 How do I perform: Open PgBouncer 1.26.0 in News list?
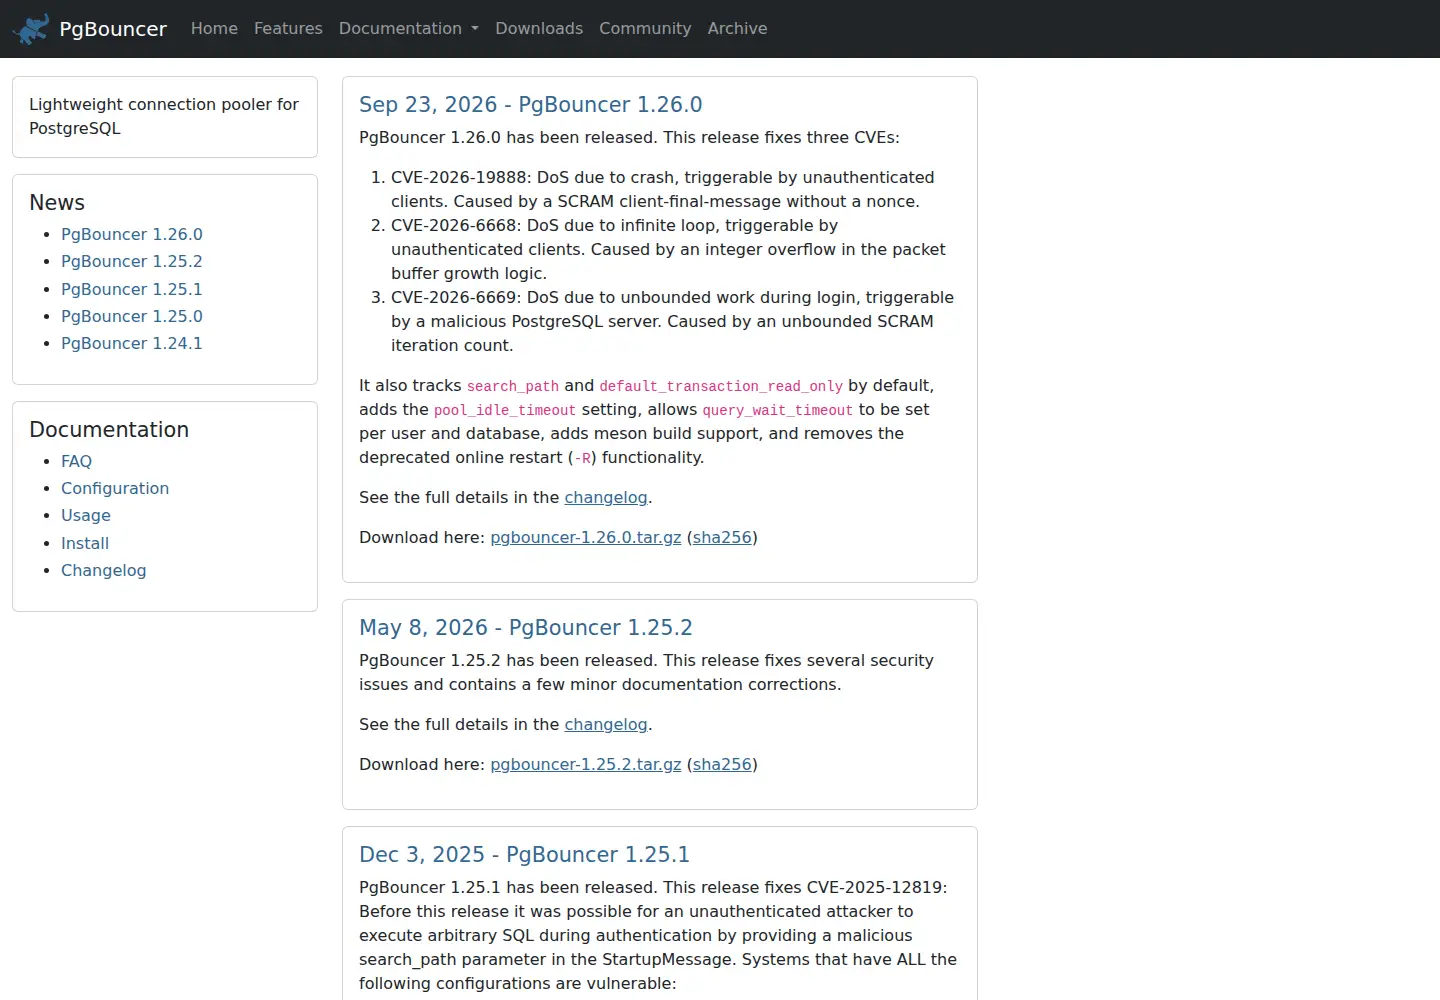click(132, 234)
